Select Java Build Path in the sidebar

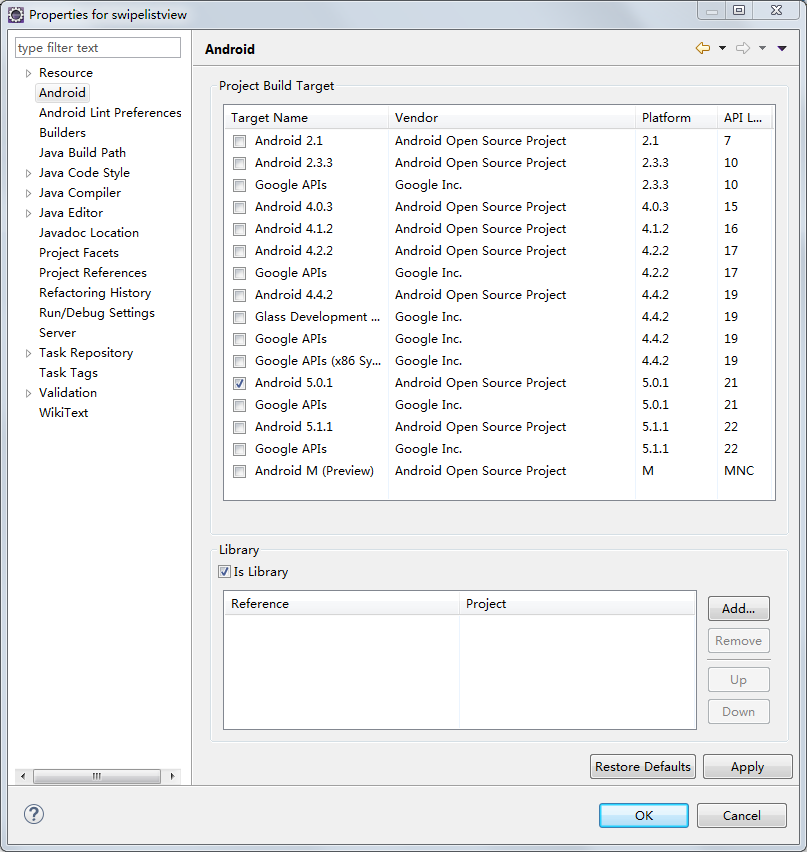(82, 153)
